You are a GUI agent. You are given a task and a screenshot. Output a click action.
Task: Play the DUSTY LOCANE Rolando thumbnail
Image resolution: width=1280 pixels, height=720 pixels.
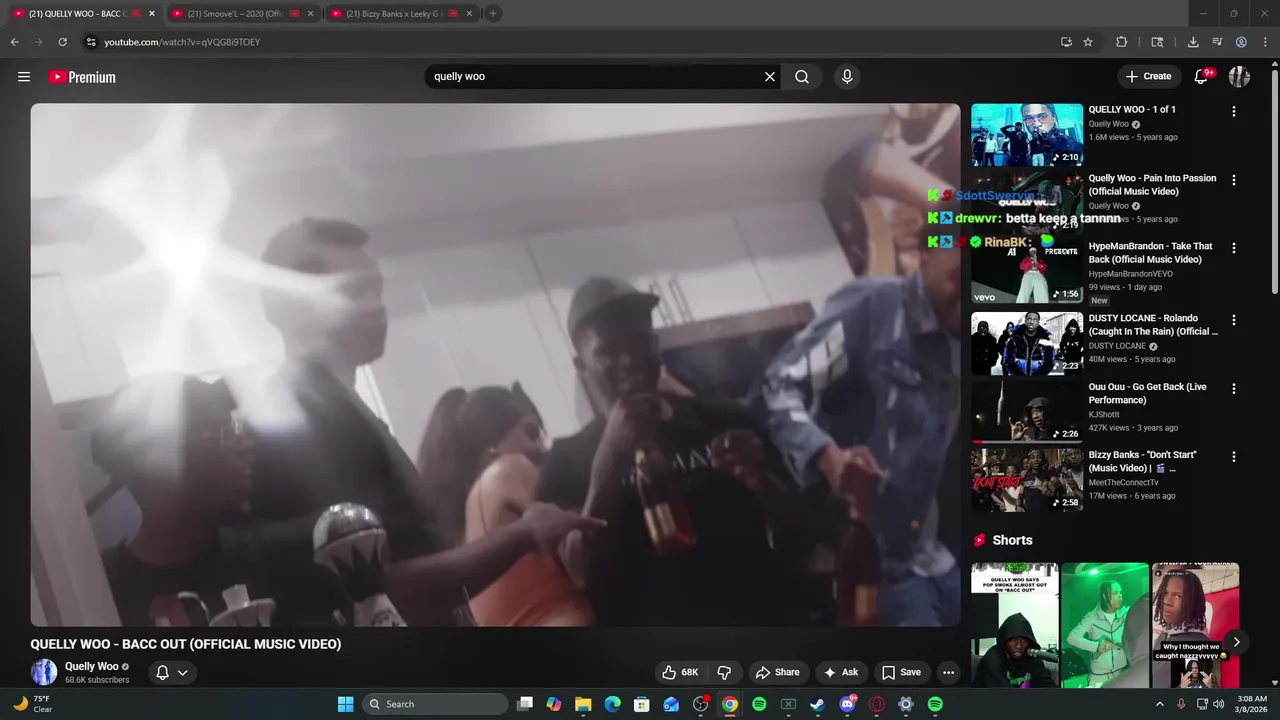1027,343
